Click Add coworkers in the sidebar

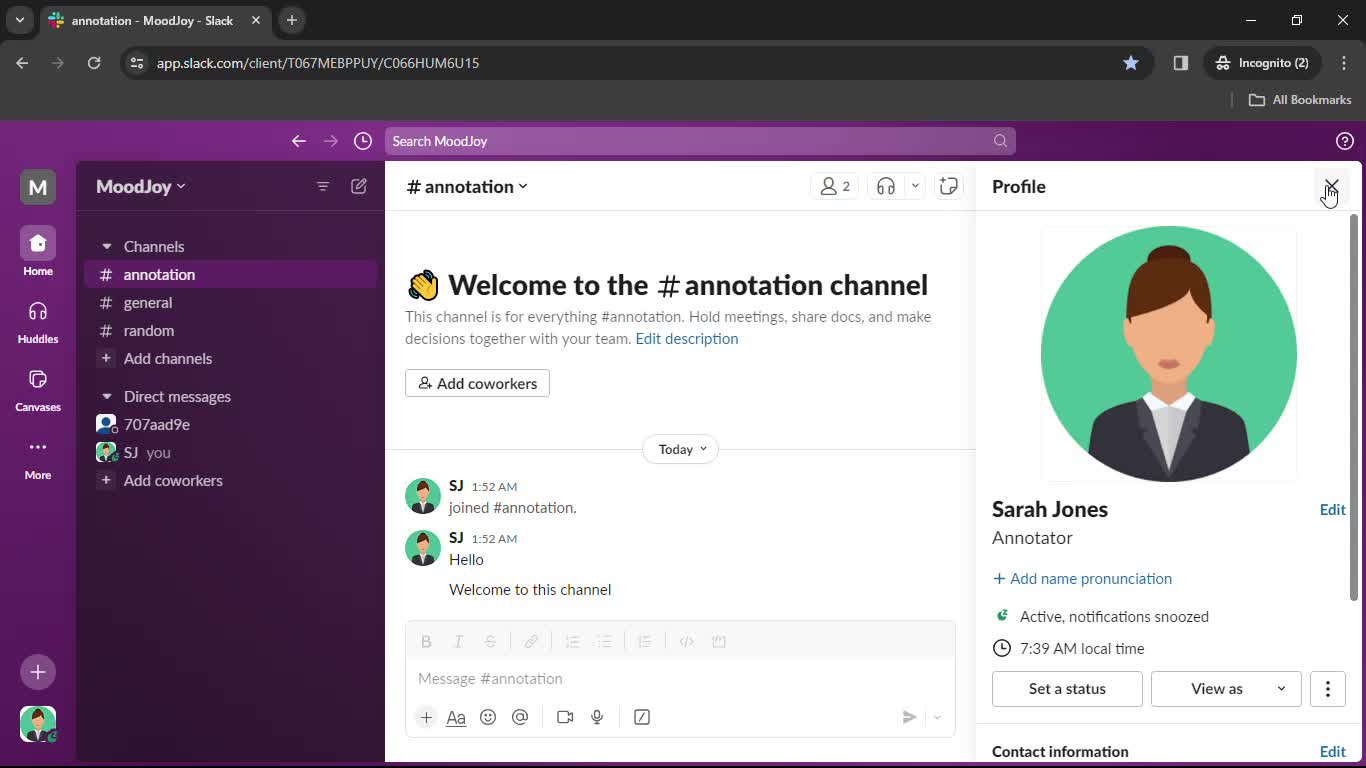pos(230,480)
